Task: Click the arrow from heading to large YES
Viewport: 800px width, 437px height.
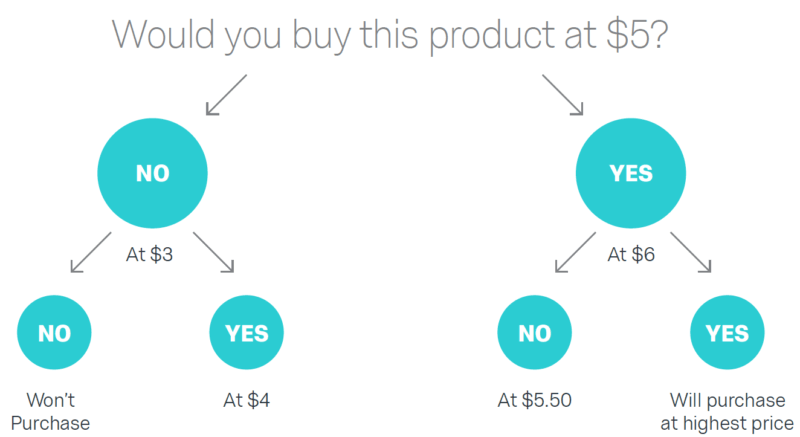Action: pyautogui.click(x=561, y=97)
